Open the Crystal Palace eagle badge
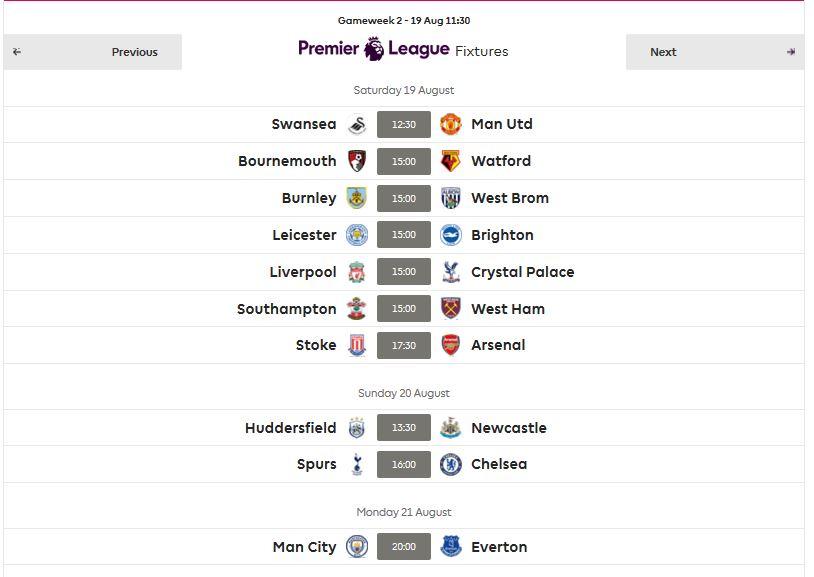This screenshot has width=814, height=577. (451, 272)
